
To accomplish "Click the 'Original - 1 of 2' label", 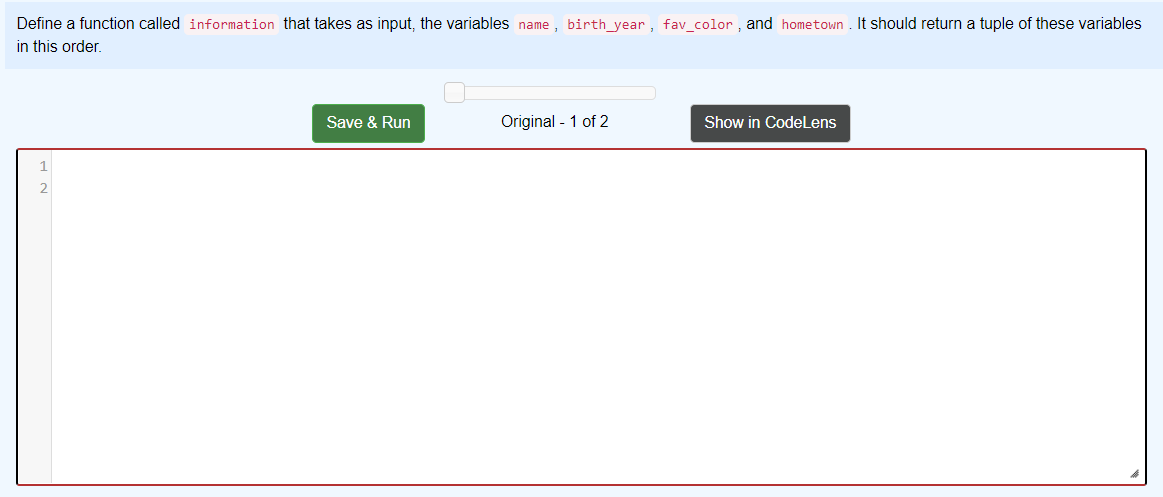I will [555, 122].
